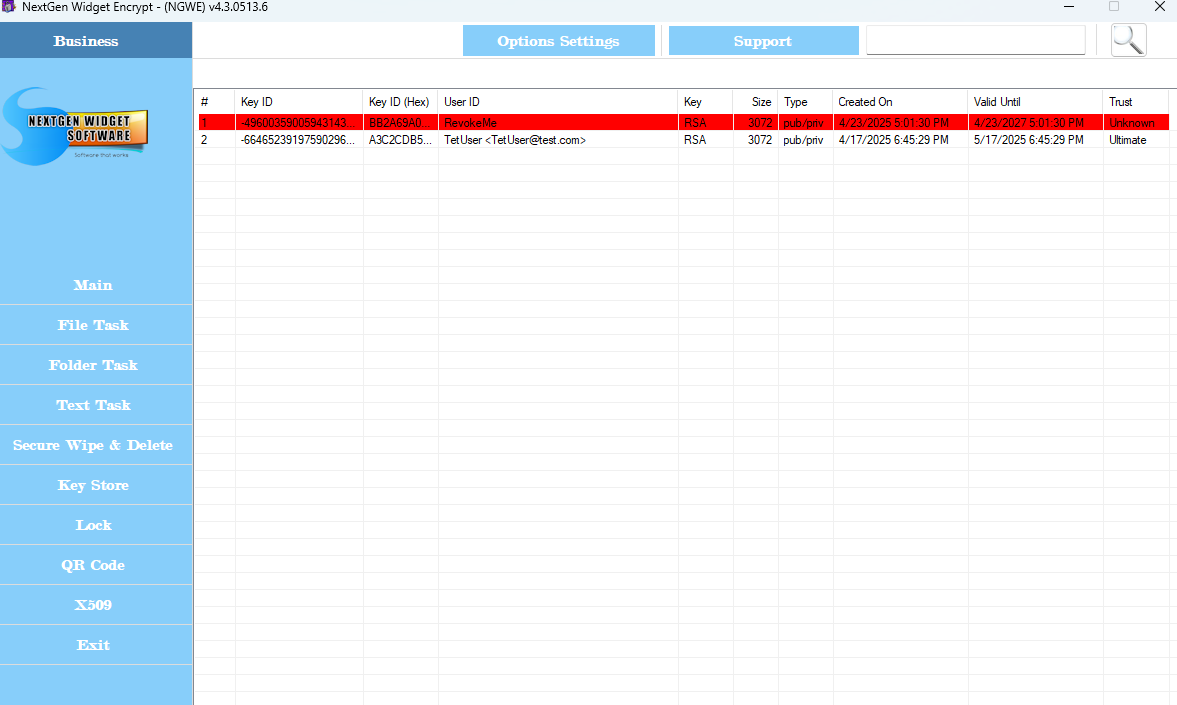Sort by Trust column header

click(x=1136, y=102)
